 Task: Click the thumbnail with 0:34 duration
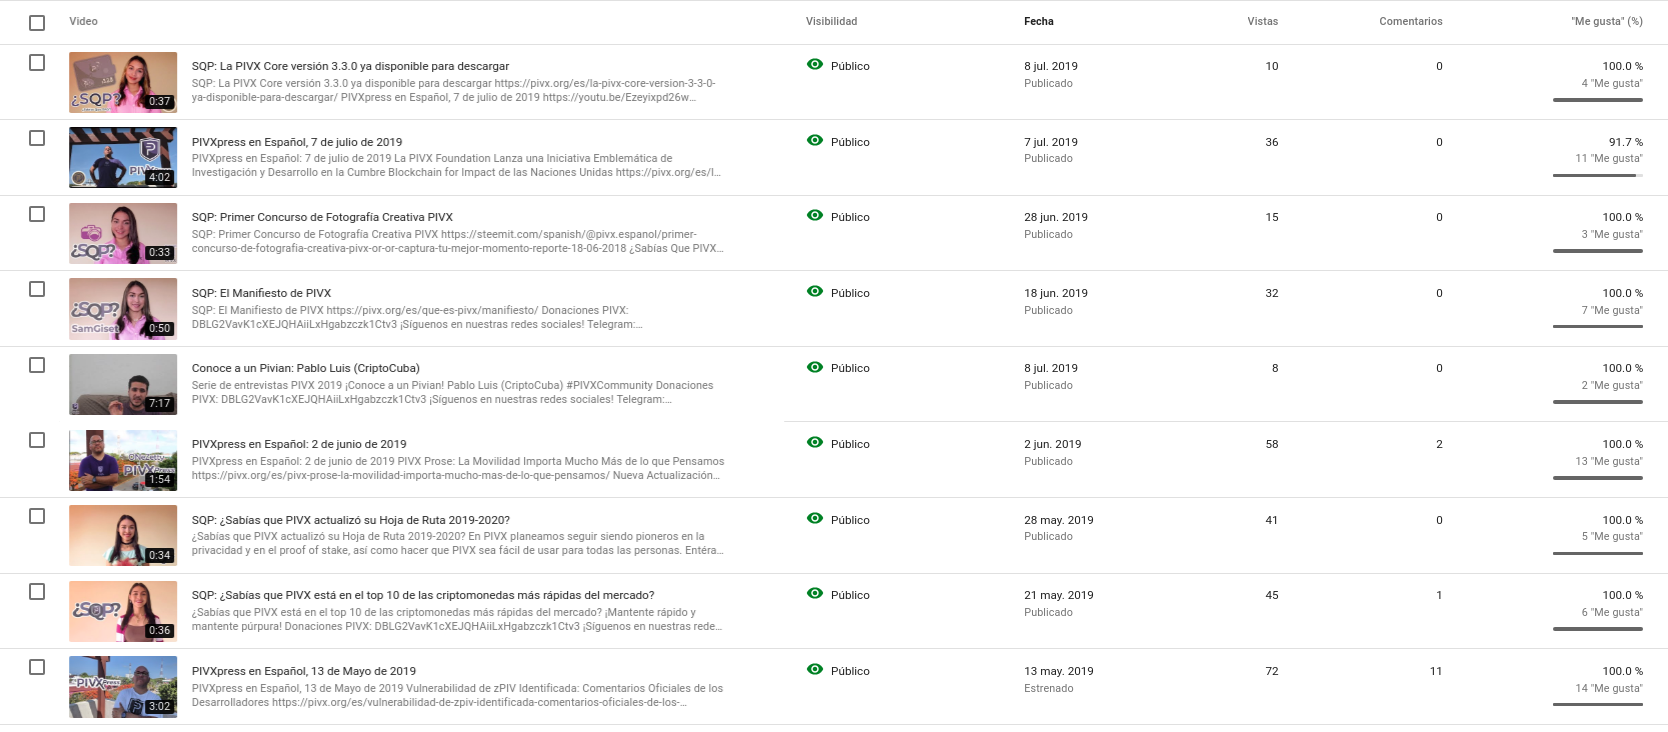(x=123, y=535)
